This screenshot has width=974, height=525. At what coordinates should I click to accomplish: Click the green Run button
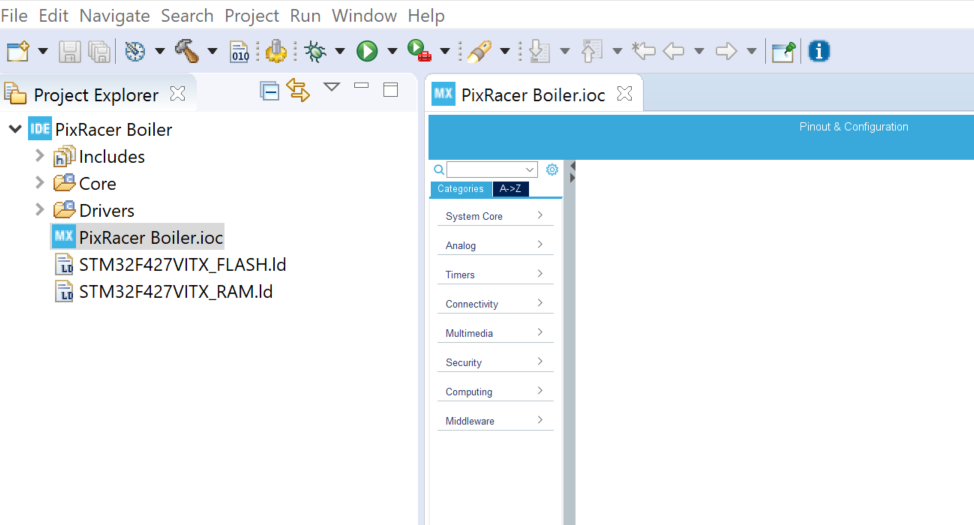tap(367, 52)
